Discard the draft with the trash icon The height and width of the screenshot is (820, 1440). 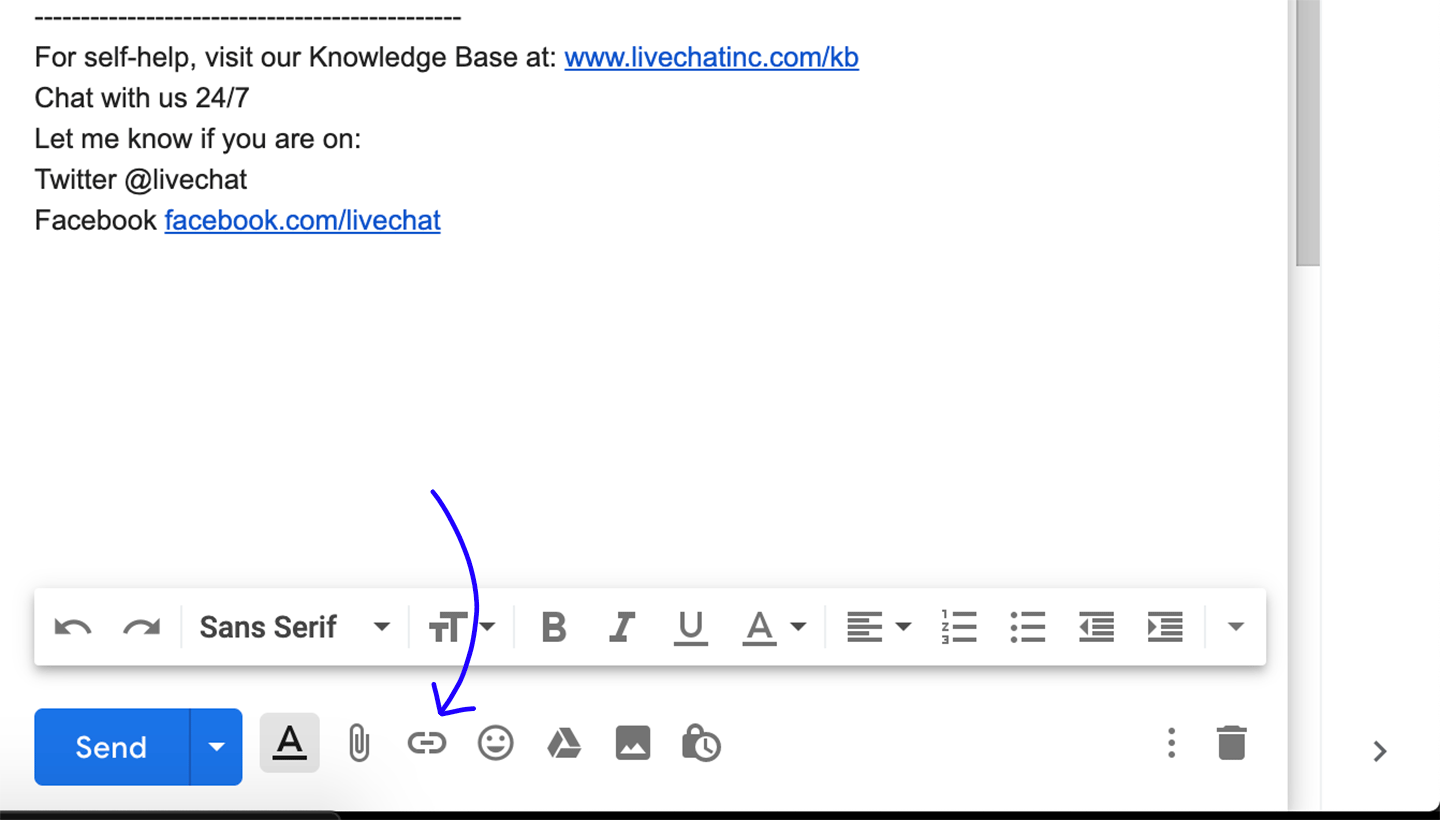[x=1232, y=743]
